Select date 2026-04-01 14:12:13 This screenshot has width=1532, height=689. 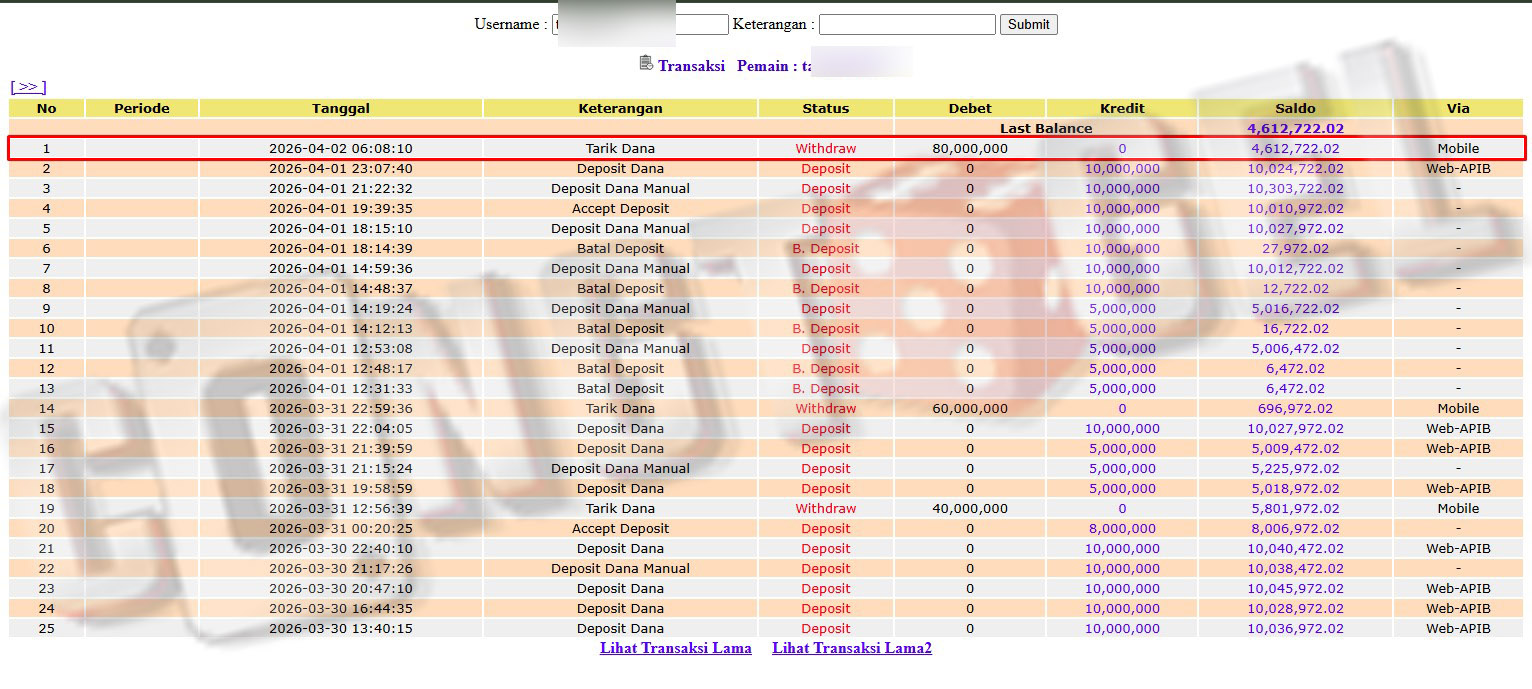pos(341,328)
